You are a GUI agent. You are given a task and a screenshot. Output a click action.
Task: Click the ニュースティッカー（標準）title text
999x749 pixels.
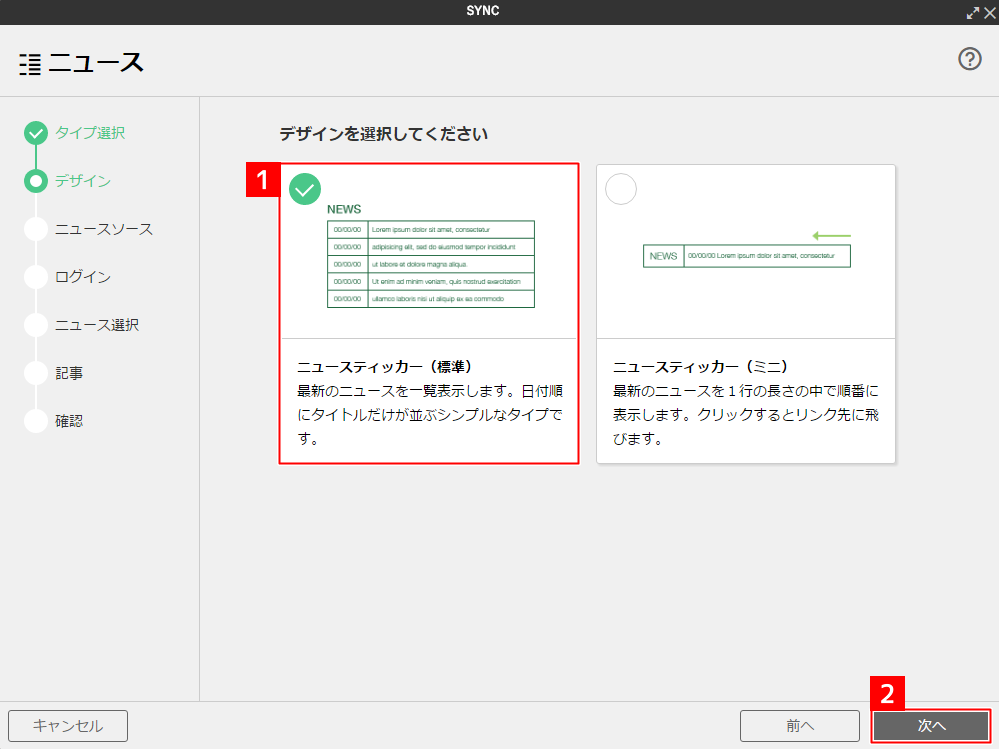(x=385, y=367)
